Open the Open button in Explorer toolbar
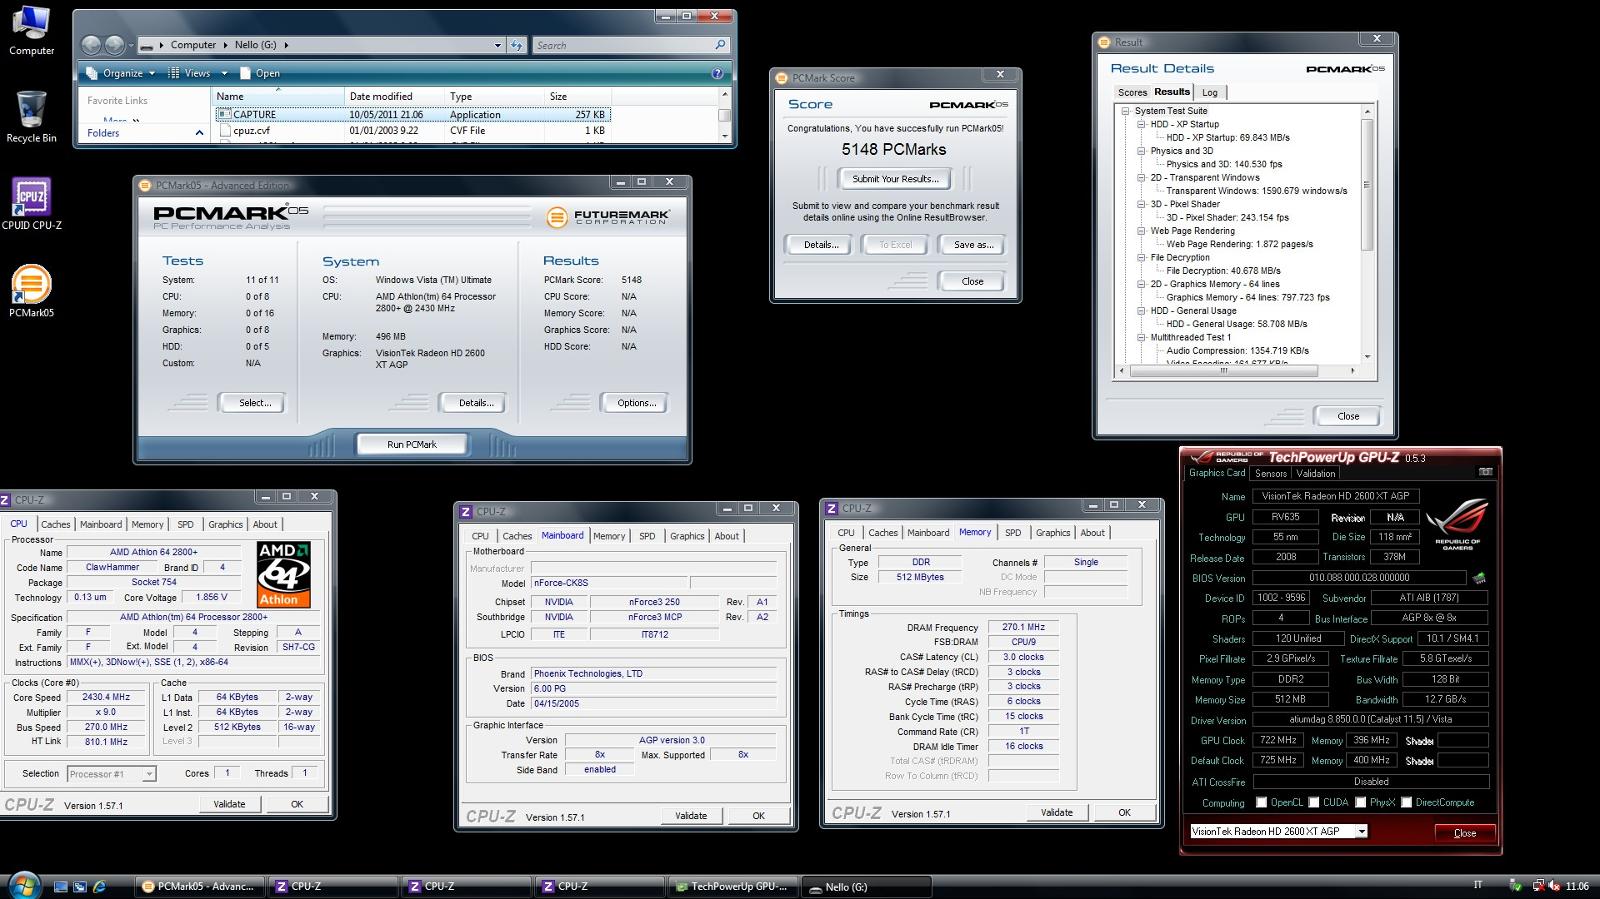This screenshot has width=1600, height=899. point(260,73)
